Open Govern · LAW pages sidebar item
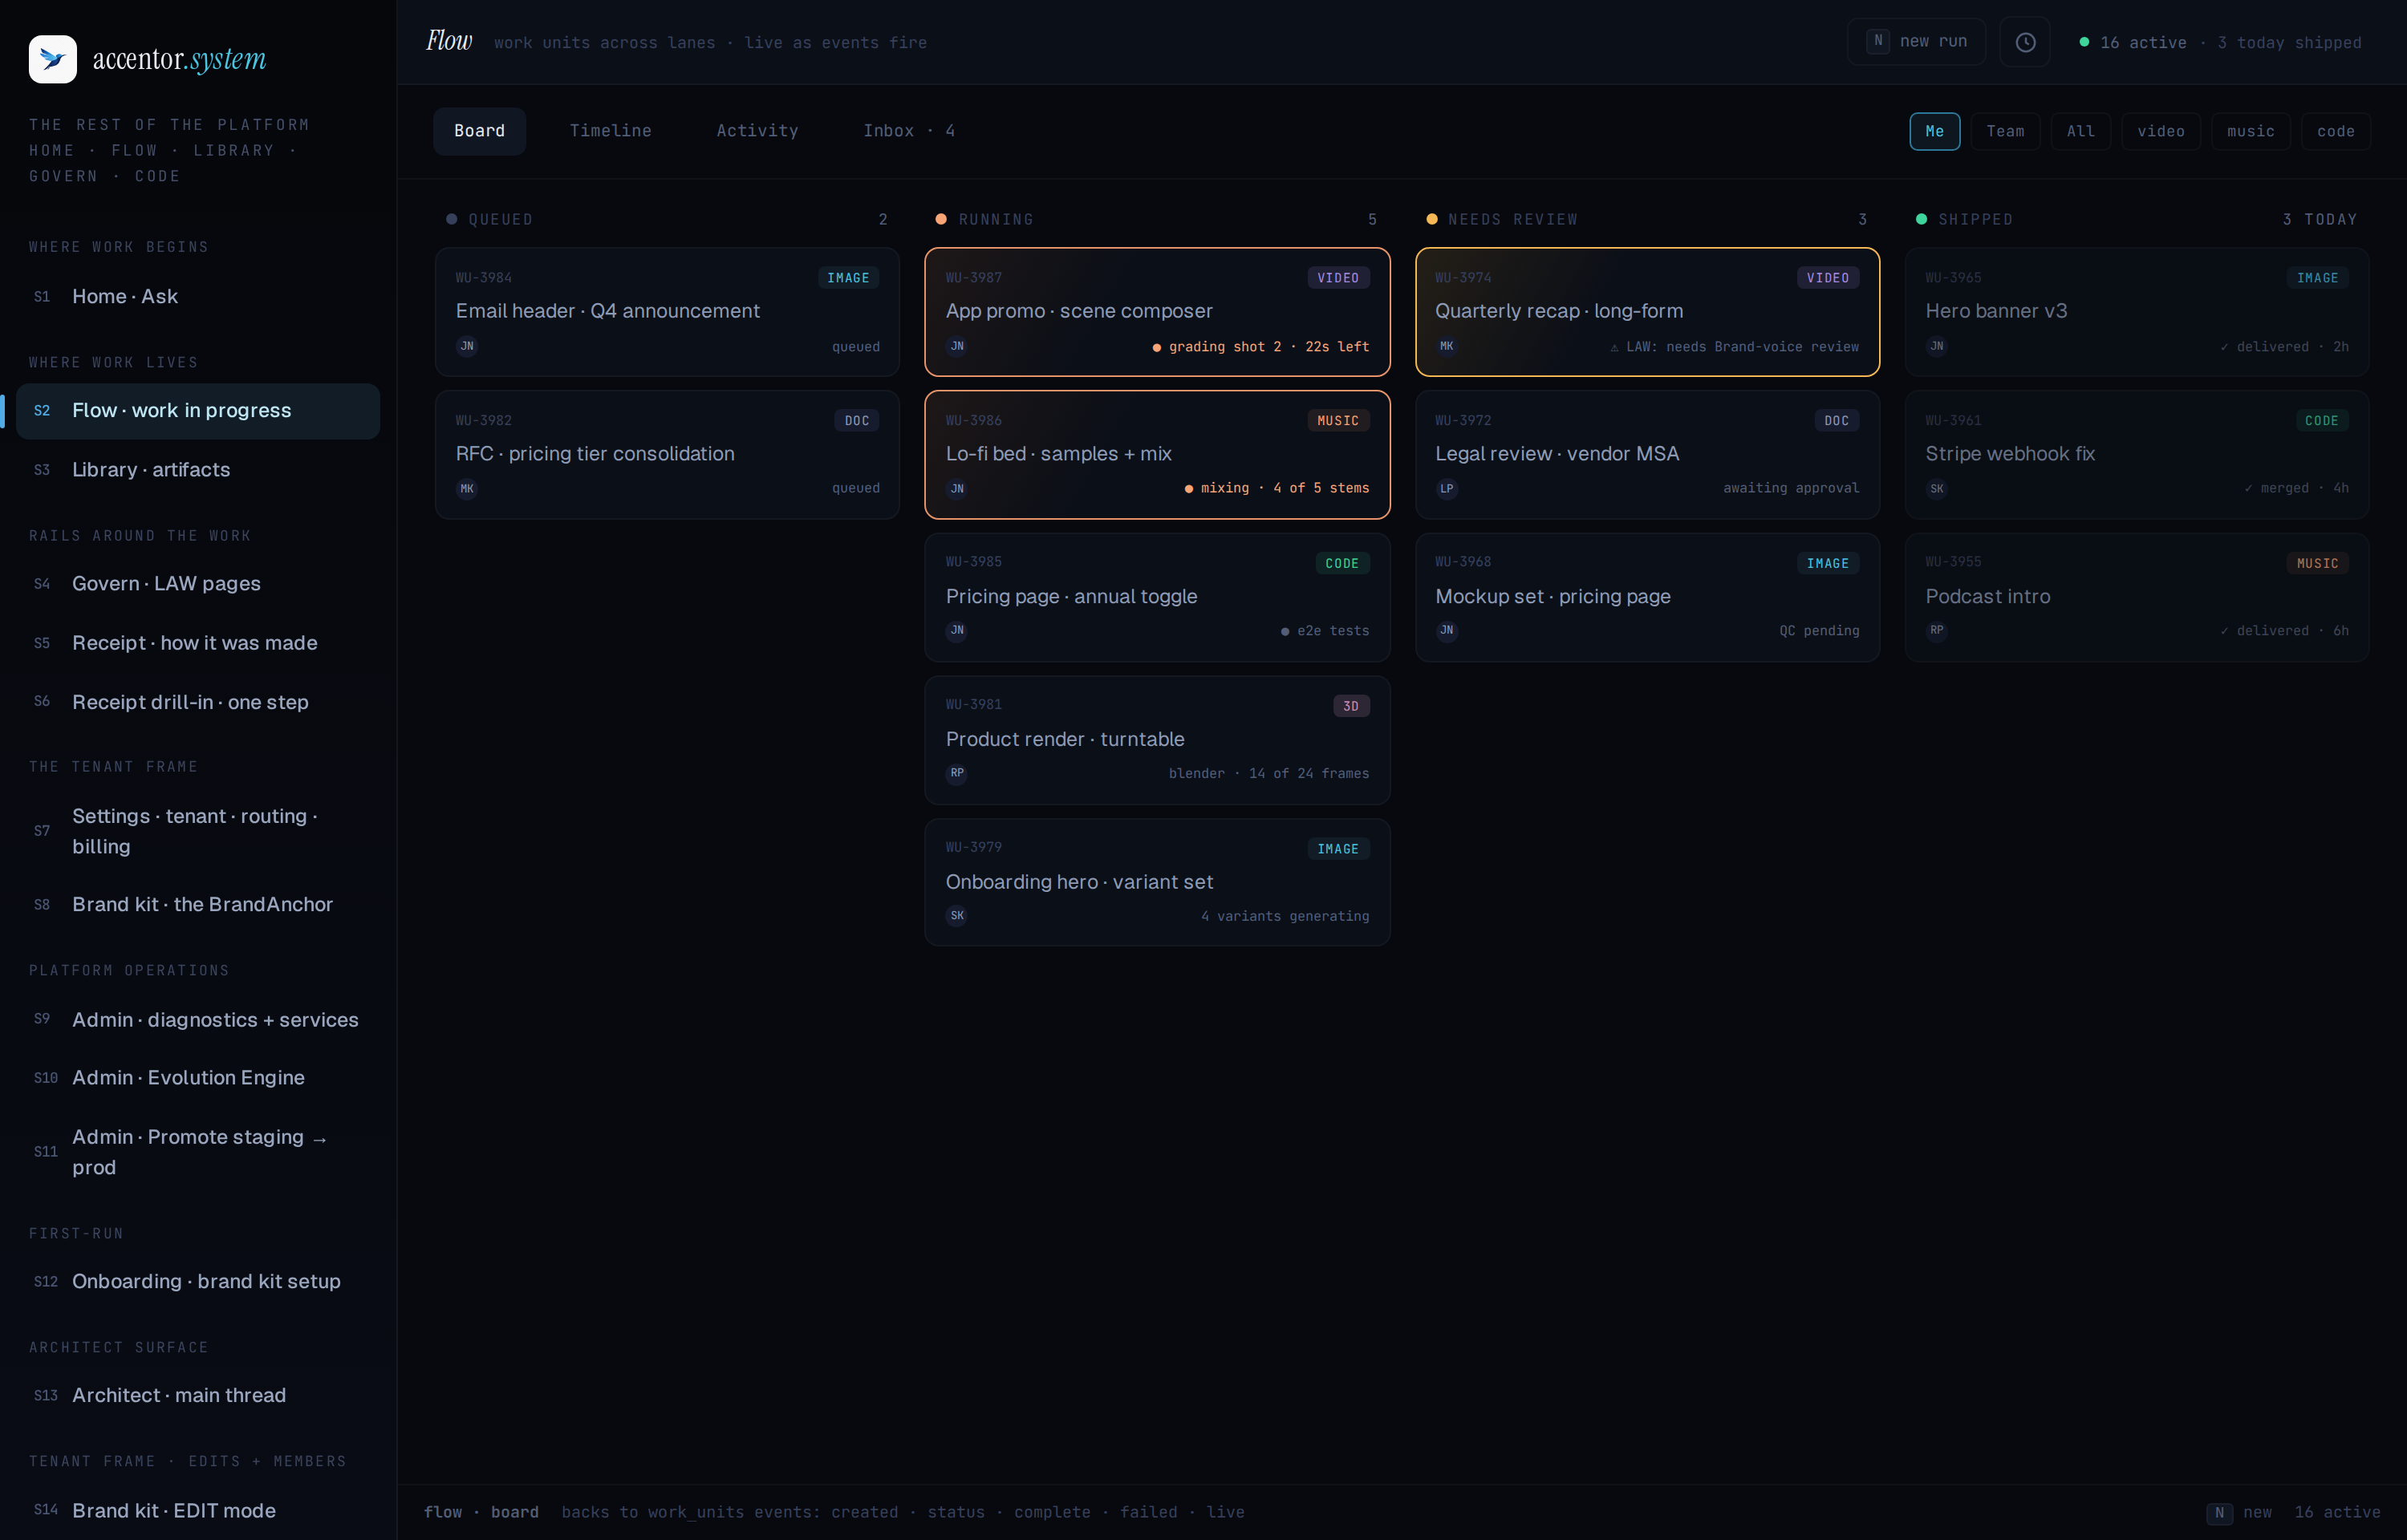This screenshot has height=1540, width=2407. [198, 584]
